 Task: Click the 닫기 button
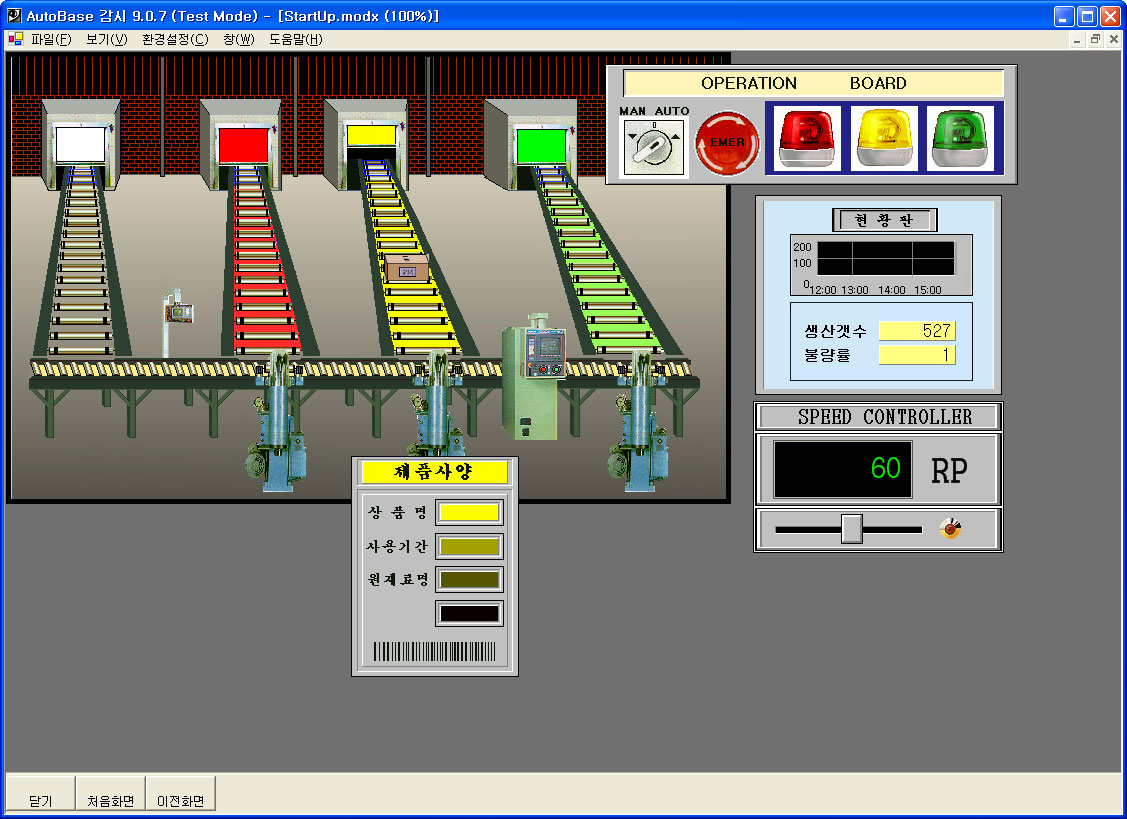tap(41, 801)
